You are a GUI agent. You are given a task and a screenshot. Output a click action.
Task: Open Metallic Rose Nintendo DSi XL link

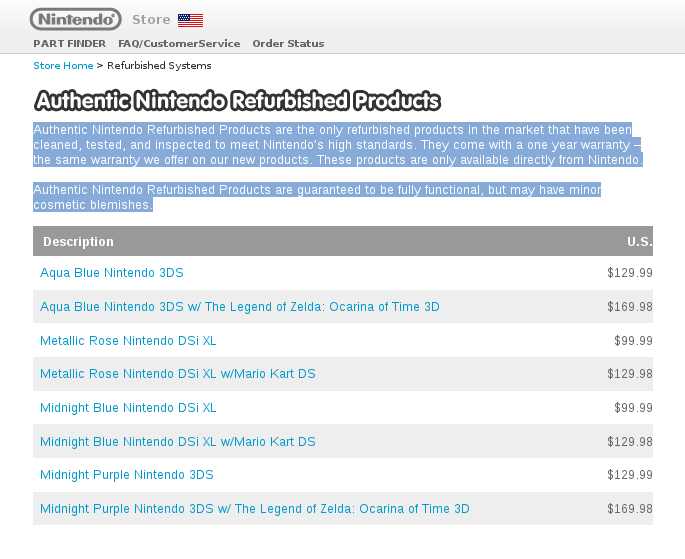[128, 341]
